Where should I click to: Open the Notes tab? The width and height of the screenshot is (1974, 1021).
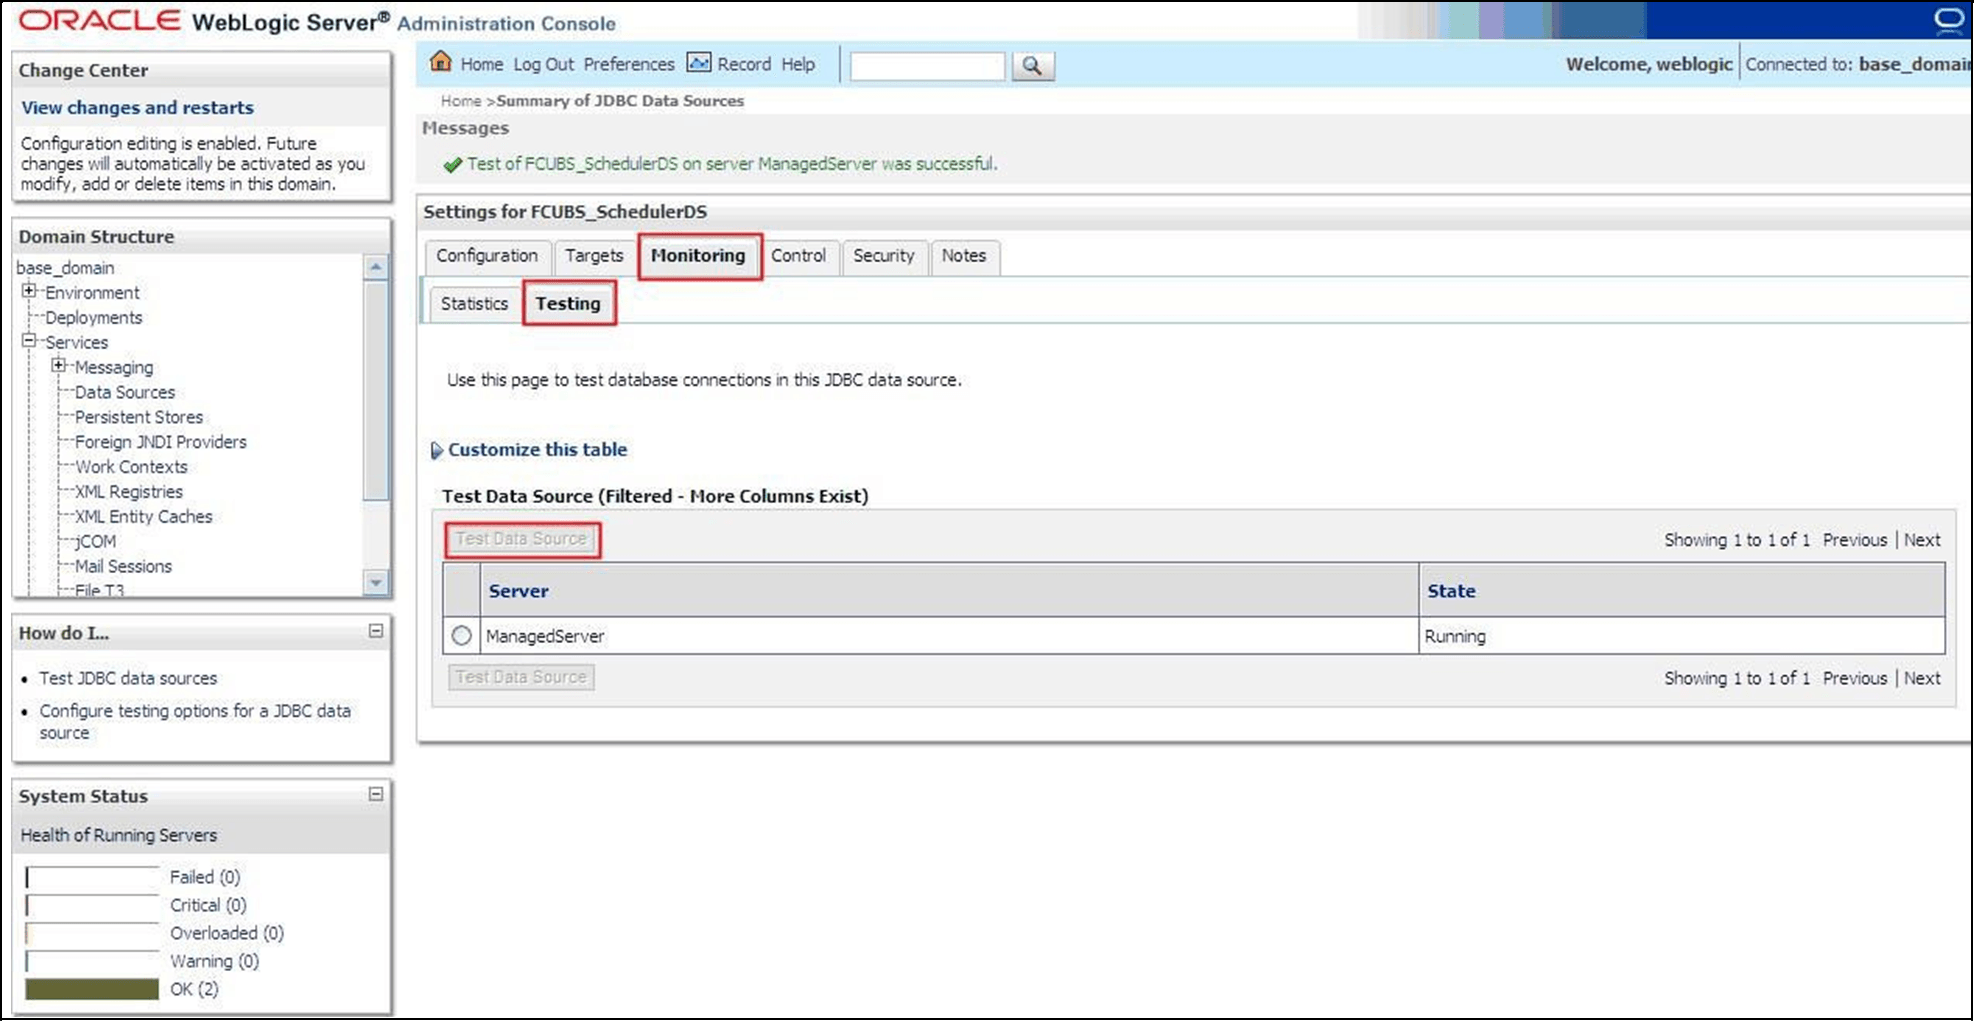[964, 256]
